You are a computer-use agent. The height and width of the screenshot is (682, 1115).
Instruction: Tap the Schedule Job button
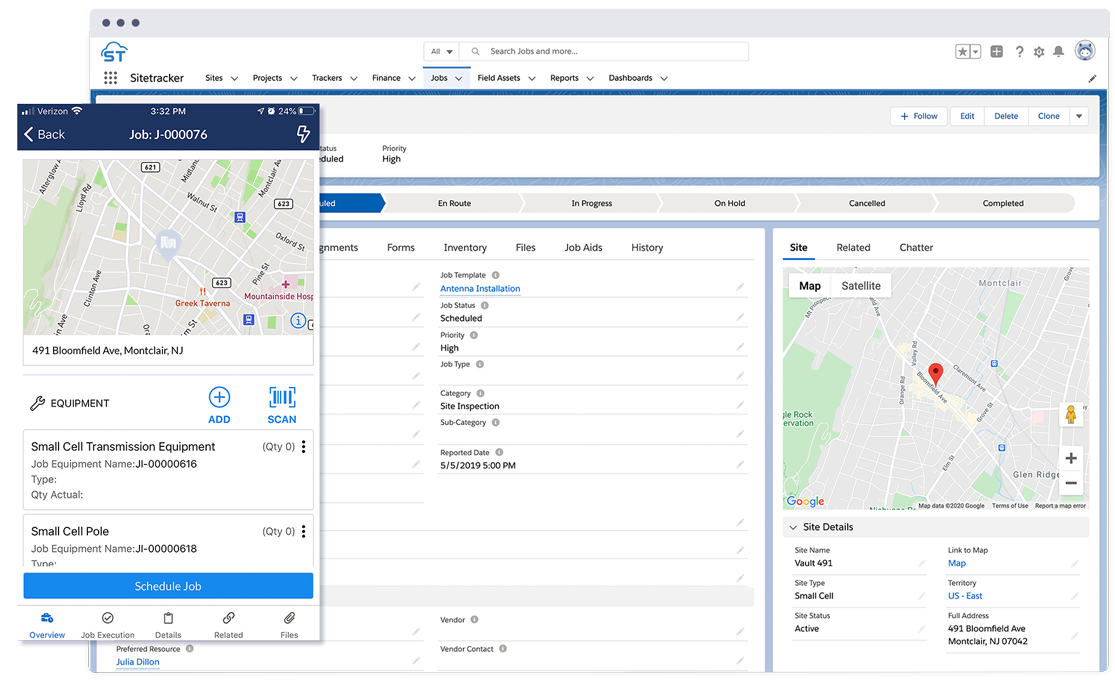(x=168, y=586)
